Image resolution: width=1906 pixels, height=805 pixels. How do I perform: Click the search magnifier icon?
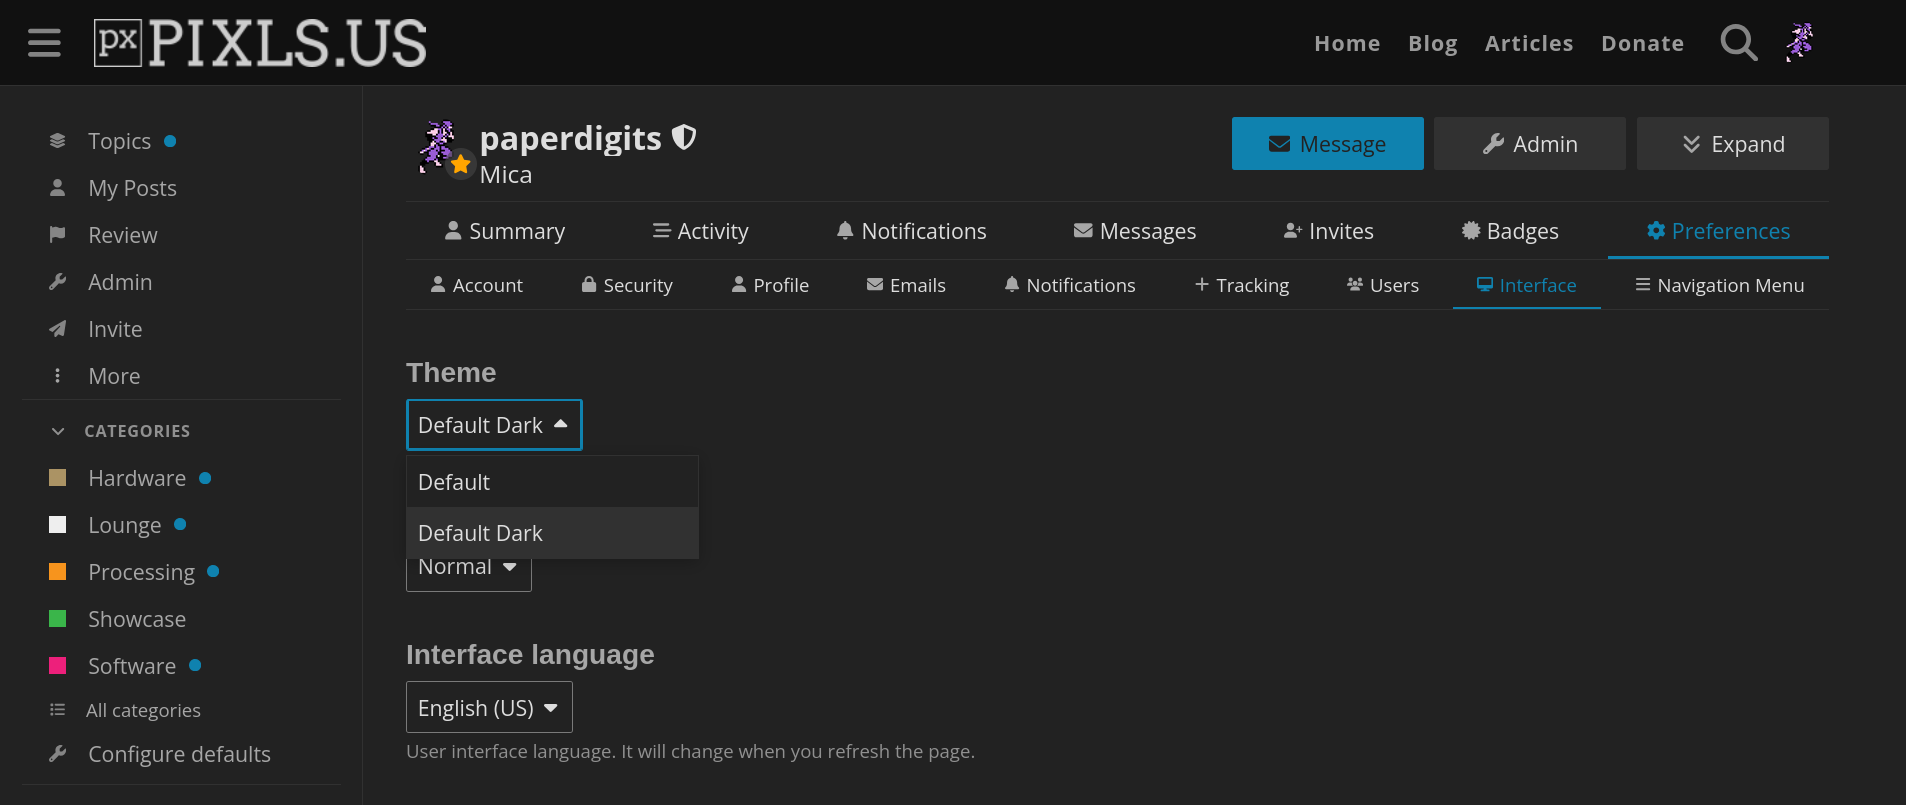coord(1738,43)
